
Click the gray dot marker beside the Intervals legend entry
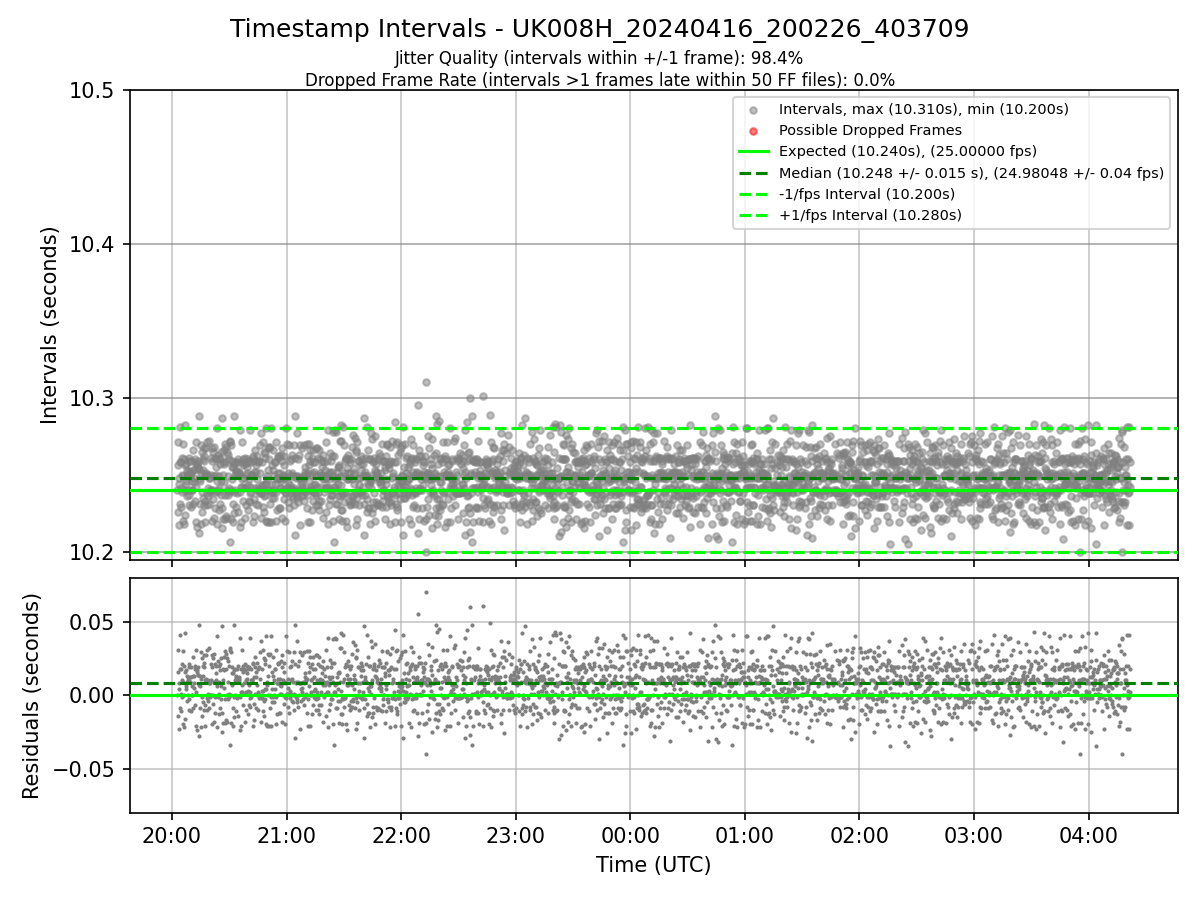click(754, 110)
